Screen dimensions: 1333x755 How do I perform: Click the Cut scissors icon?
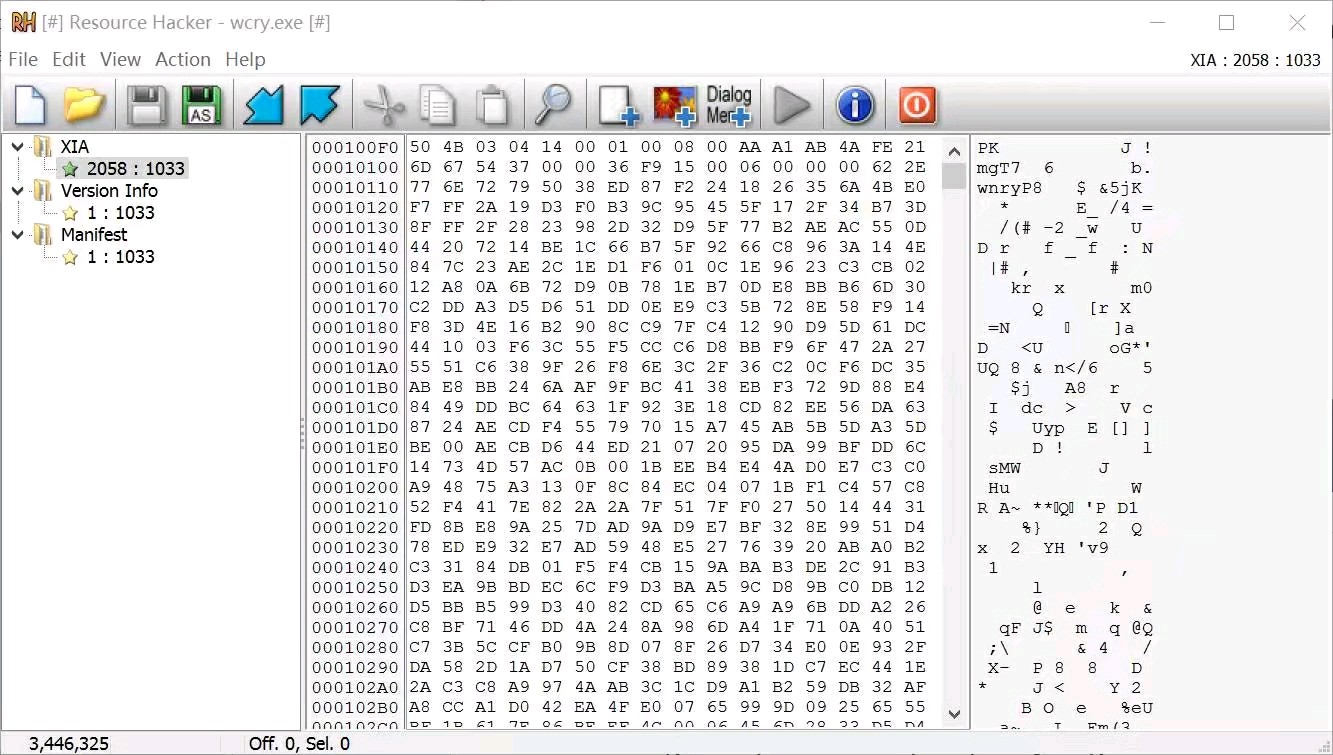(x=384, y=105)
